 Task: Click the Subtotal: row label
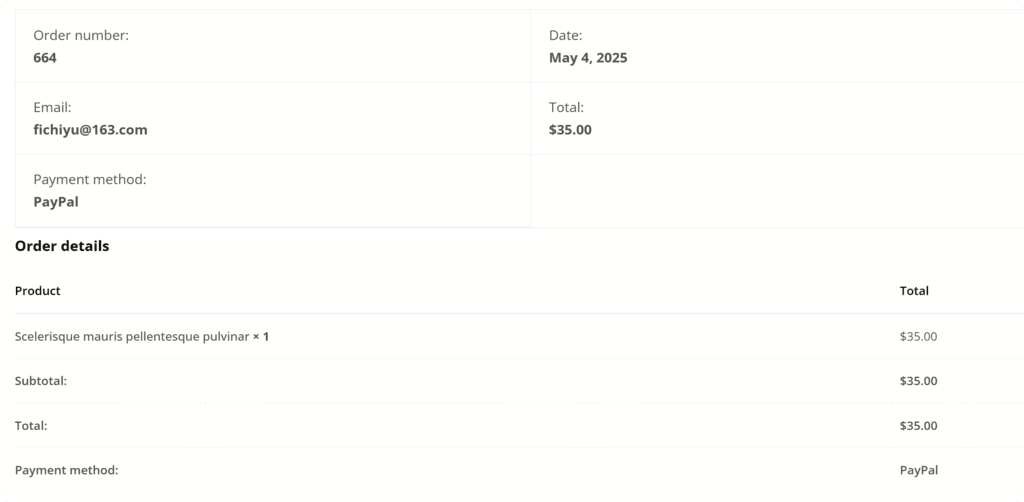point(41,381)
